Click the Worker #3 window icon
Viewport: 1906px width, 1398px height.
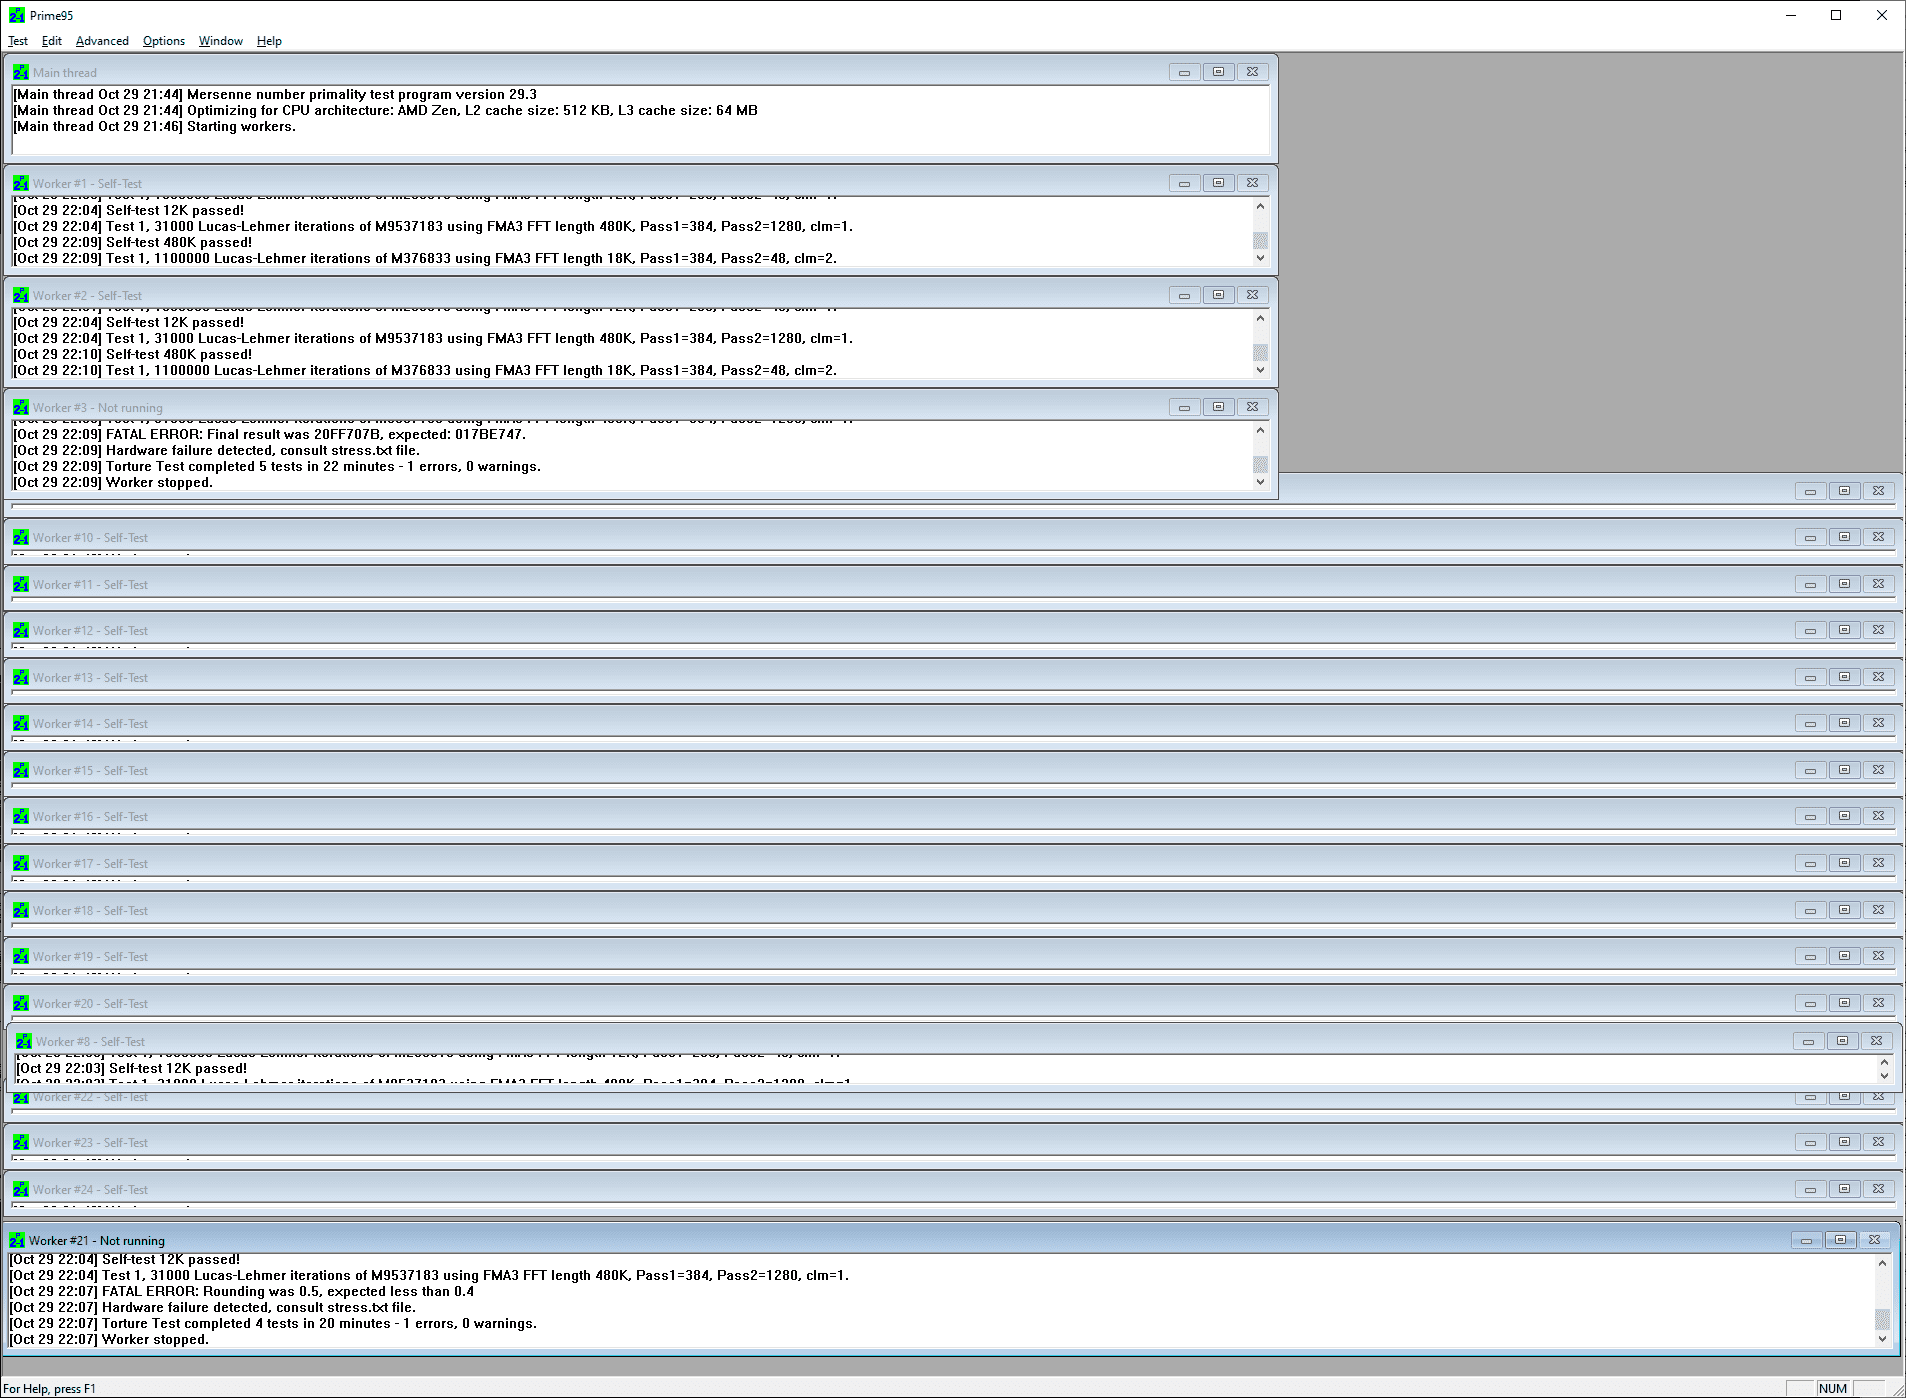pyautogui.click(x=21, y=407)
